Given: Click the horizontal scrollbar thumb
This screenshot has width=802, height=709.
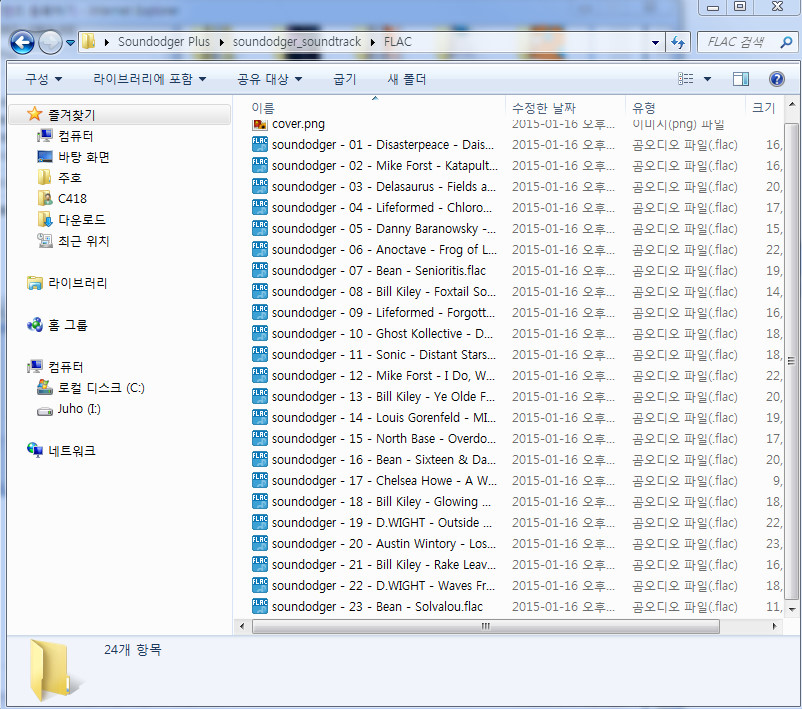Looking at the screenshot, I should pos(485,626).
